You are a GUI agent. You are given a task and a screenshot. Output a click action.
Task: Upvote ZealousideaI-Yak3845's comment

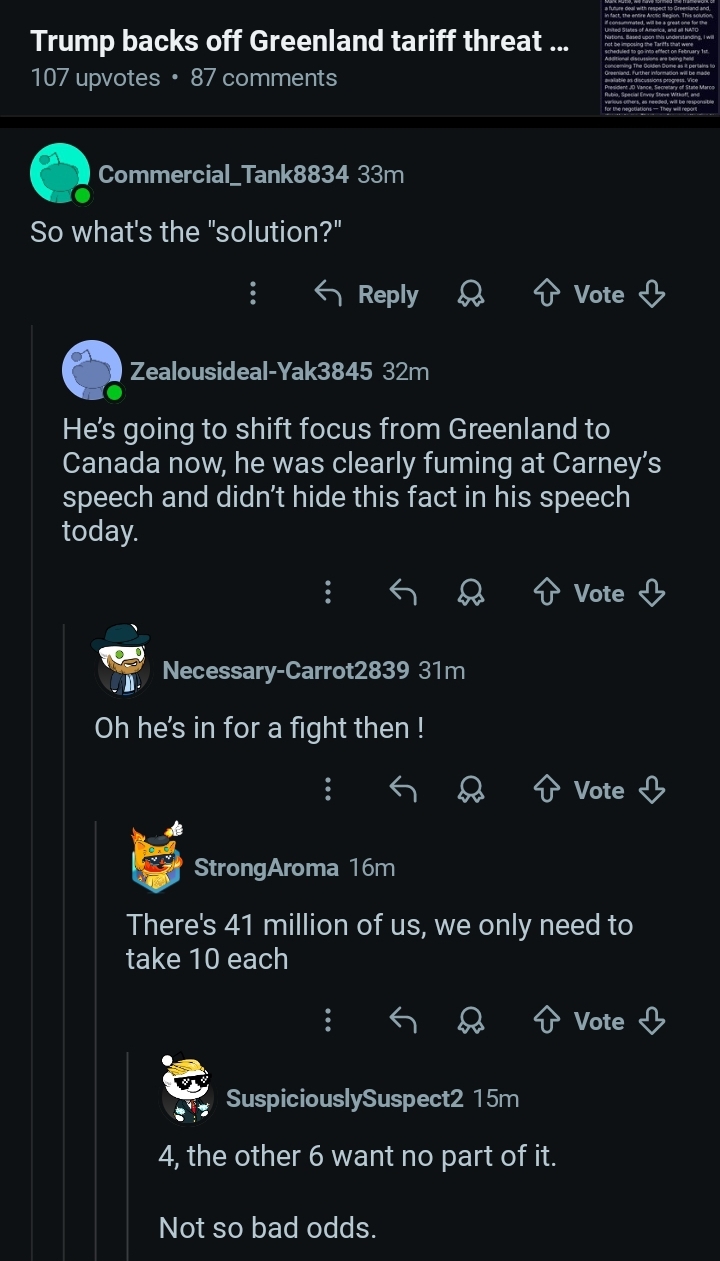(x=547, y=593)
